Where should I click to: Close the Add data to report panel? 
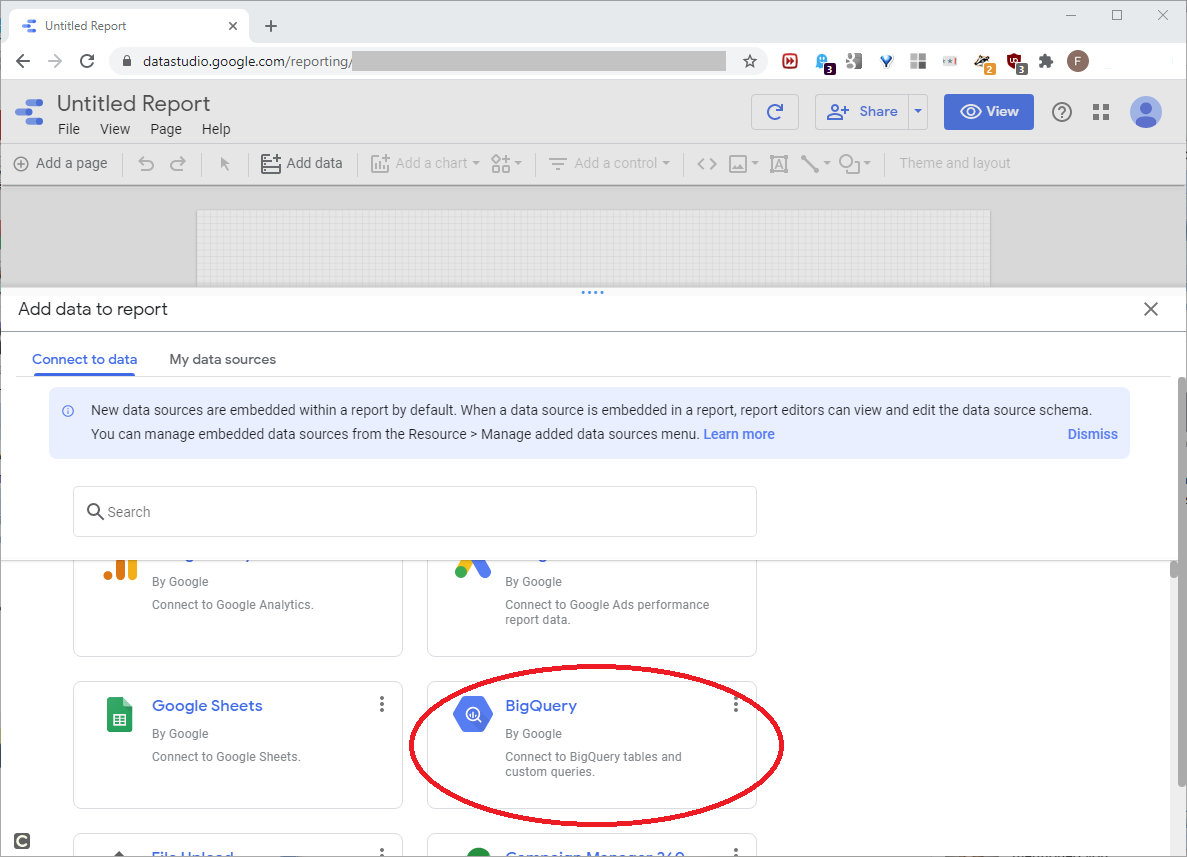[1151, 309]
